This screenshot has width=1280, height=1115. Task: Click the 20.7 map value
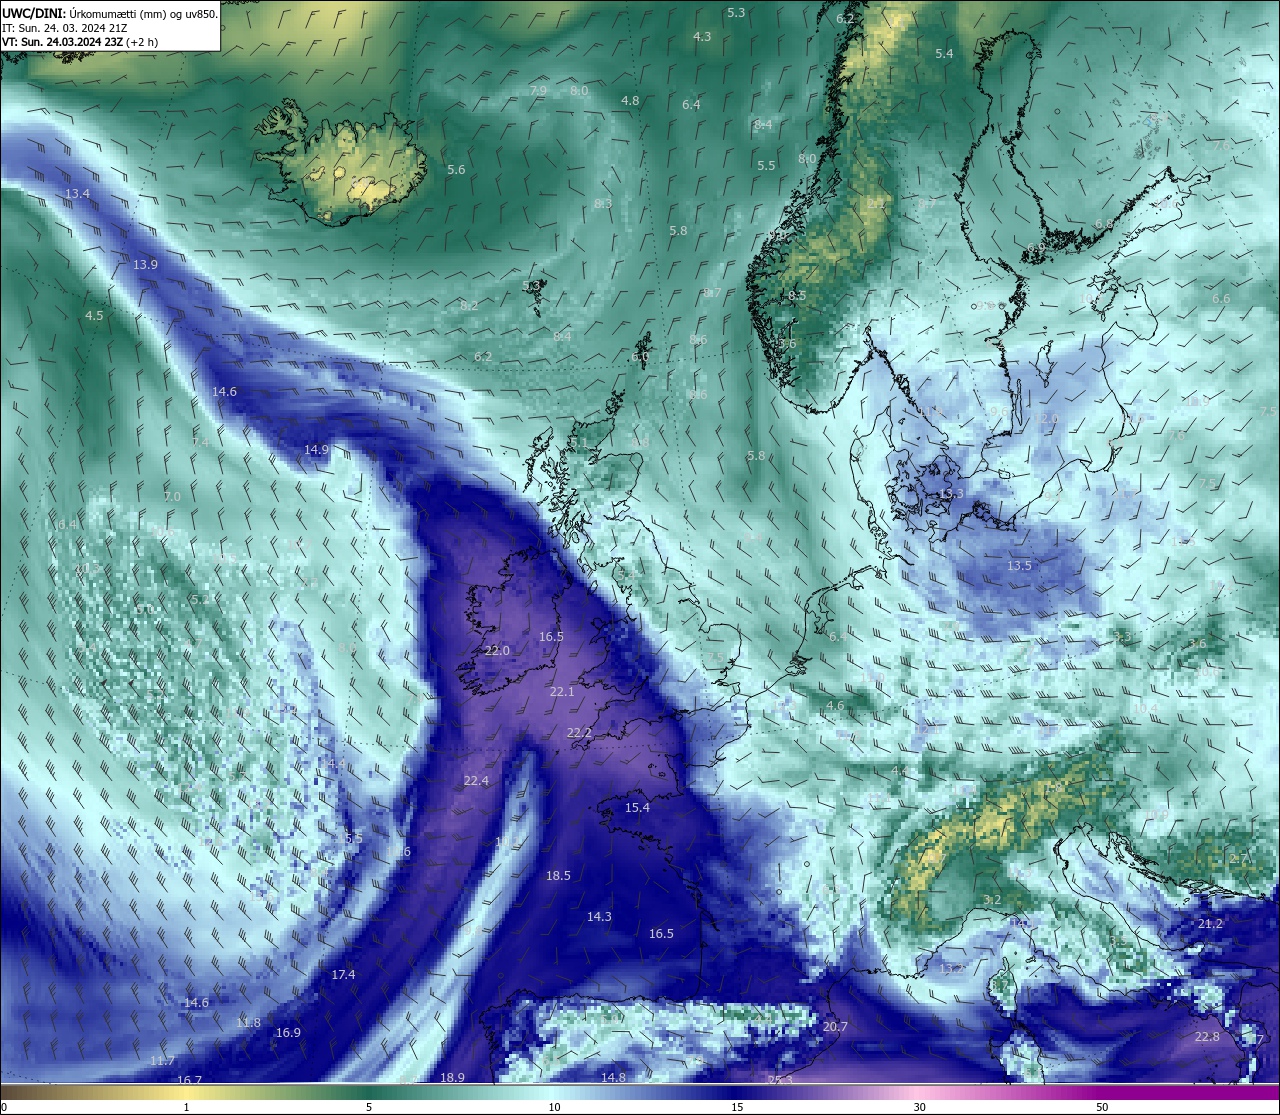click(835, 1026)
